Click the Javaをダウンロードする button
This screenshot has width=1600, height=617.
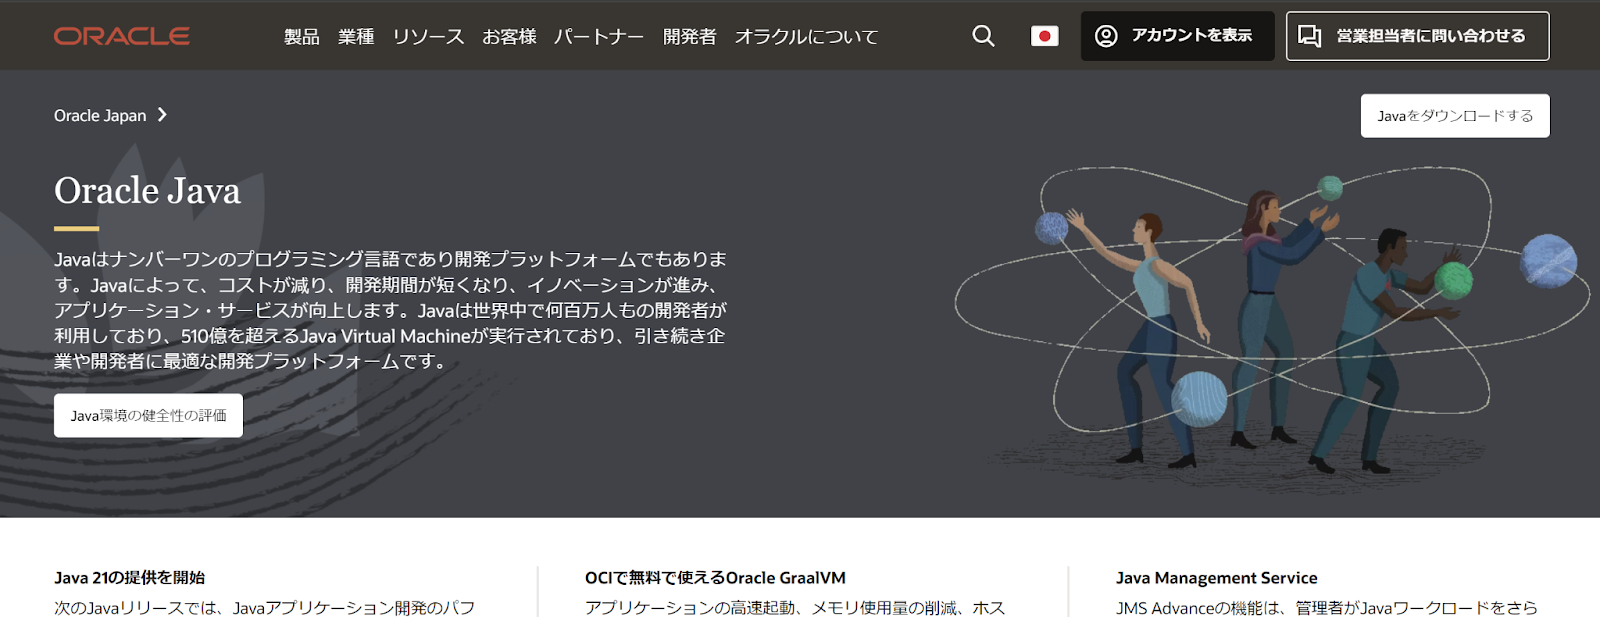pyautogui.click(x=1455, y=116)
